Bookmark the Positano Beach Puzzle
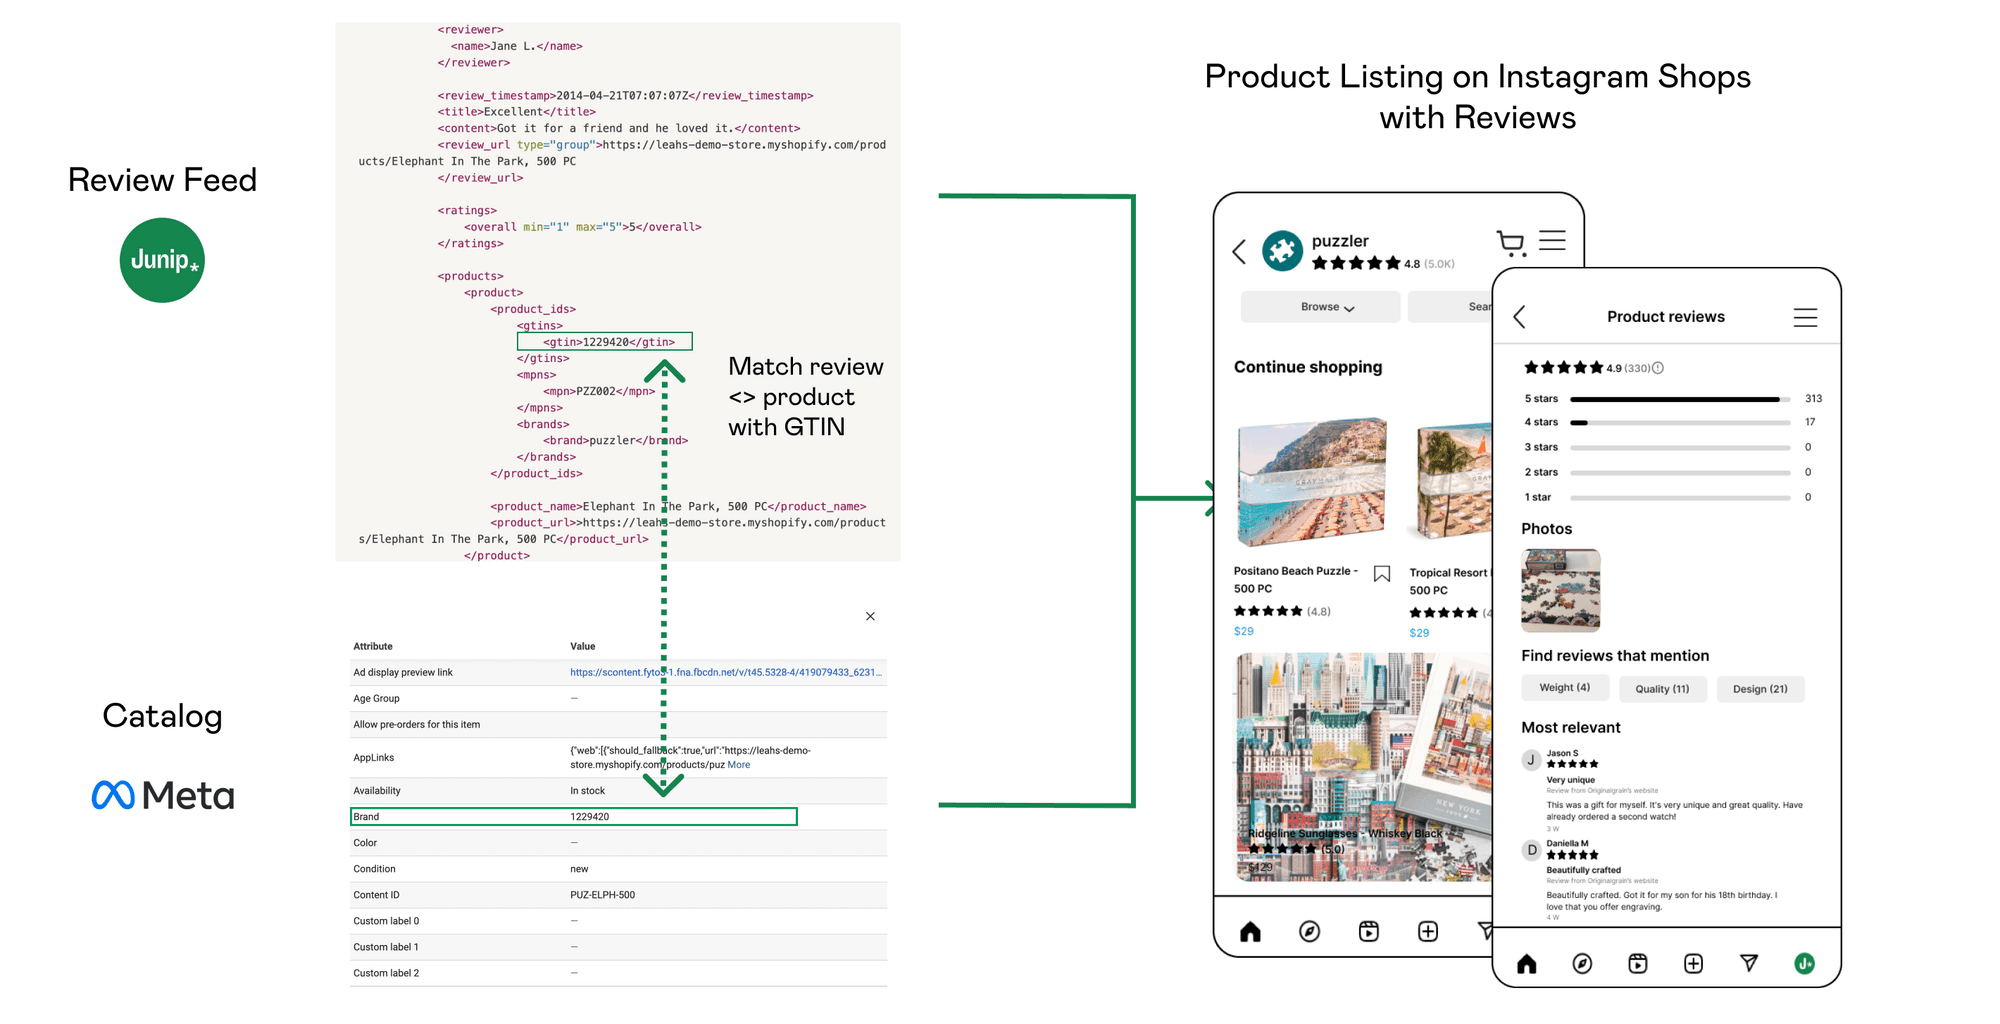The height and width of the screenshot is (1024, 2000). coord(1382,574)
